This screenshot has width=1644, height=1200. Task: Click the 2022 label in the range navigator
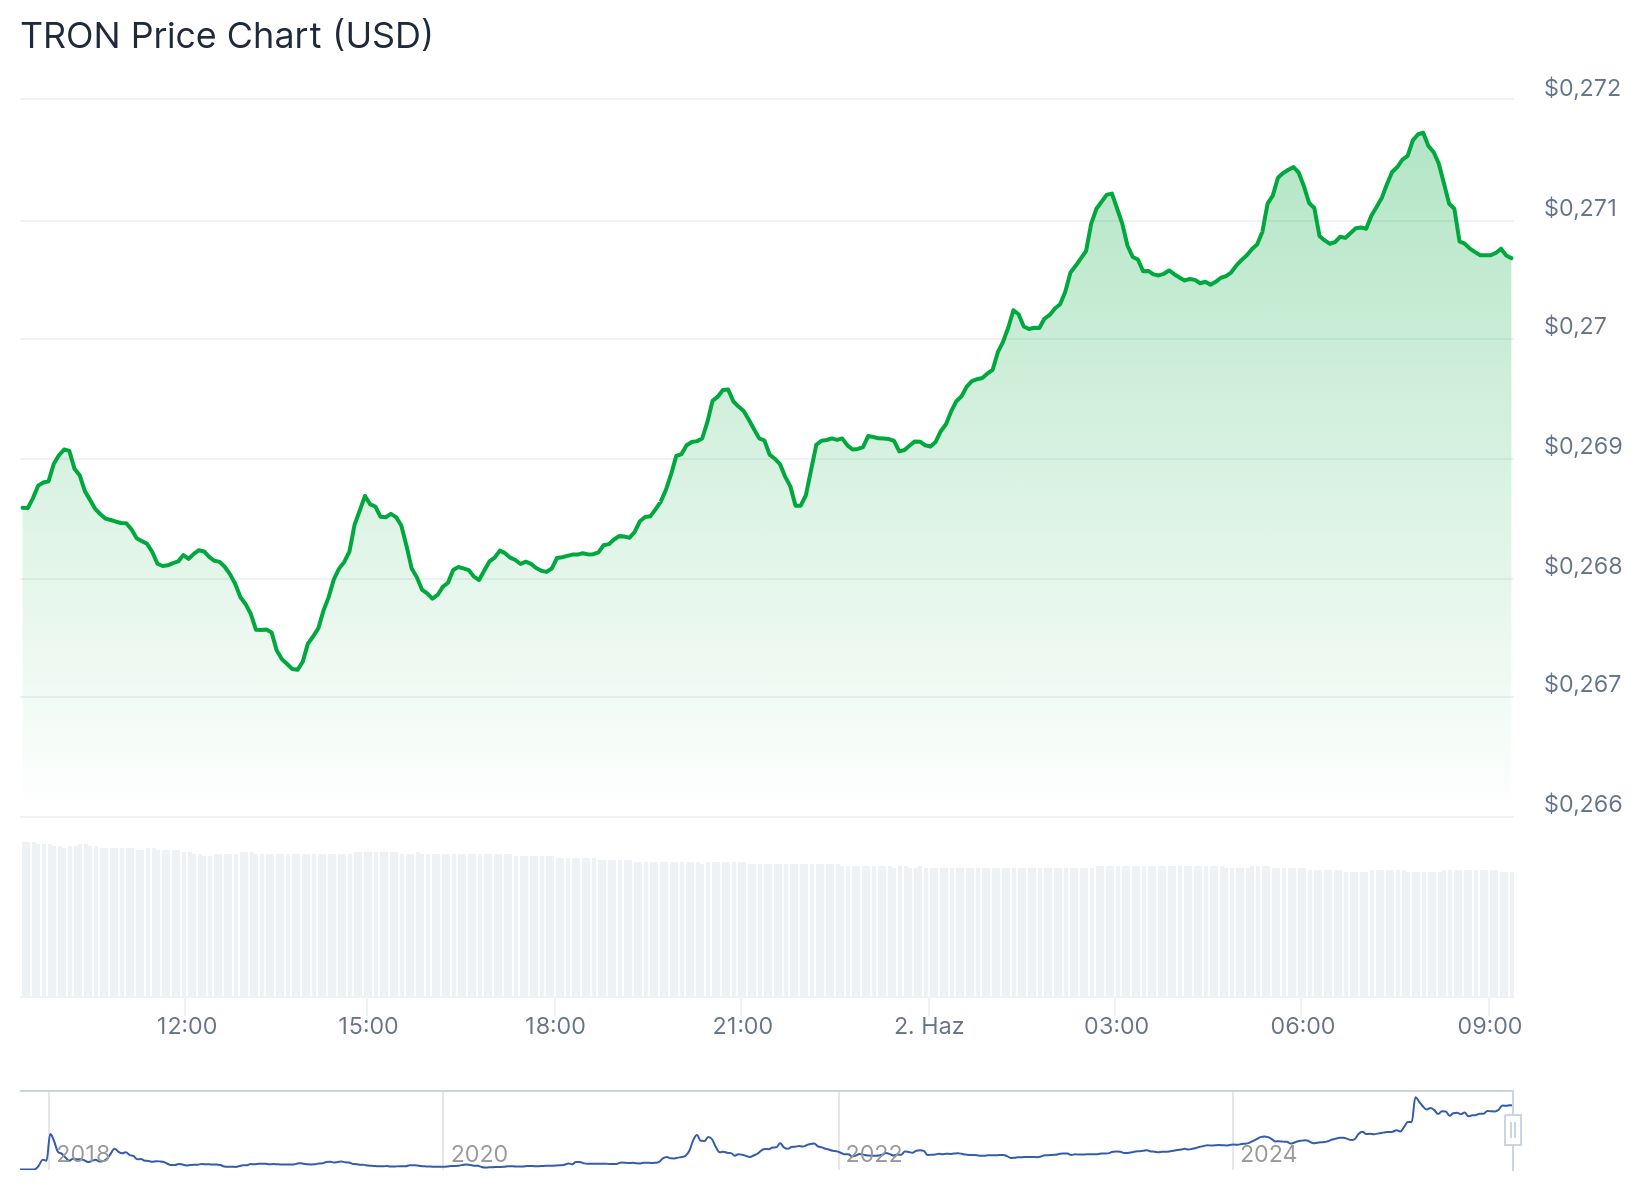pos(874,1154)
